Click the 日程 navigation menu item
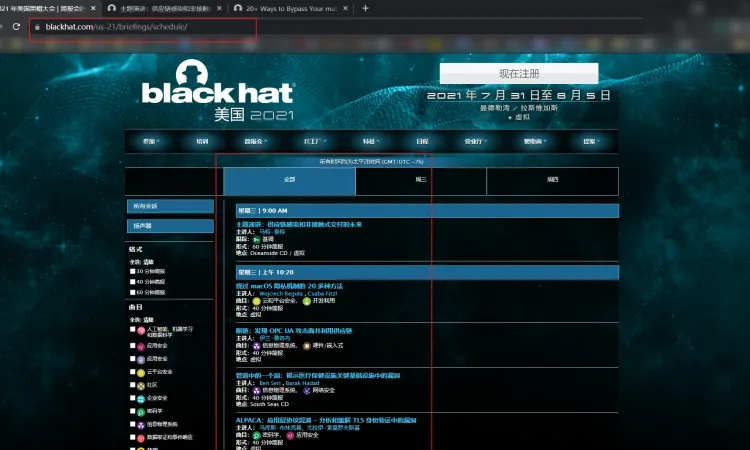The image size is (750, 450). pos(422,142)
